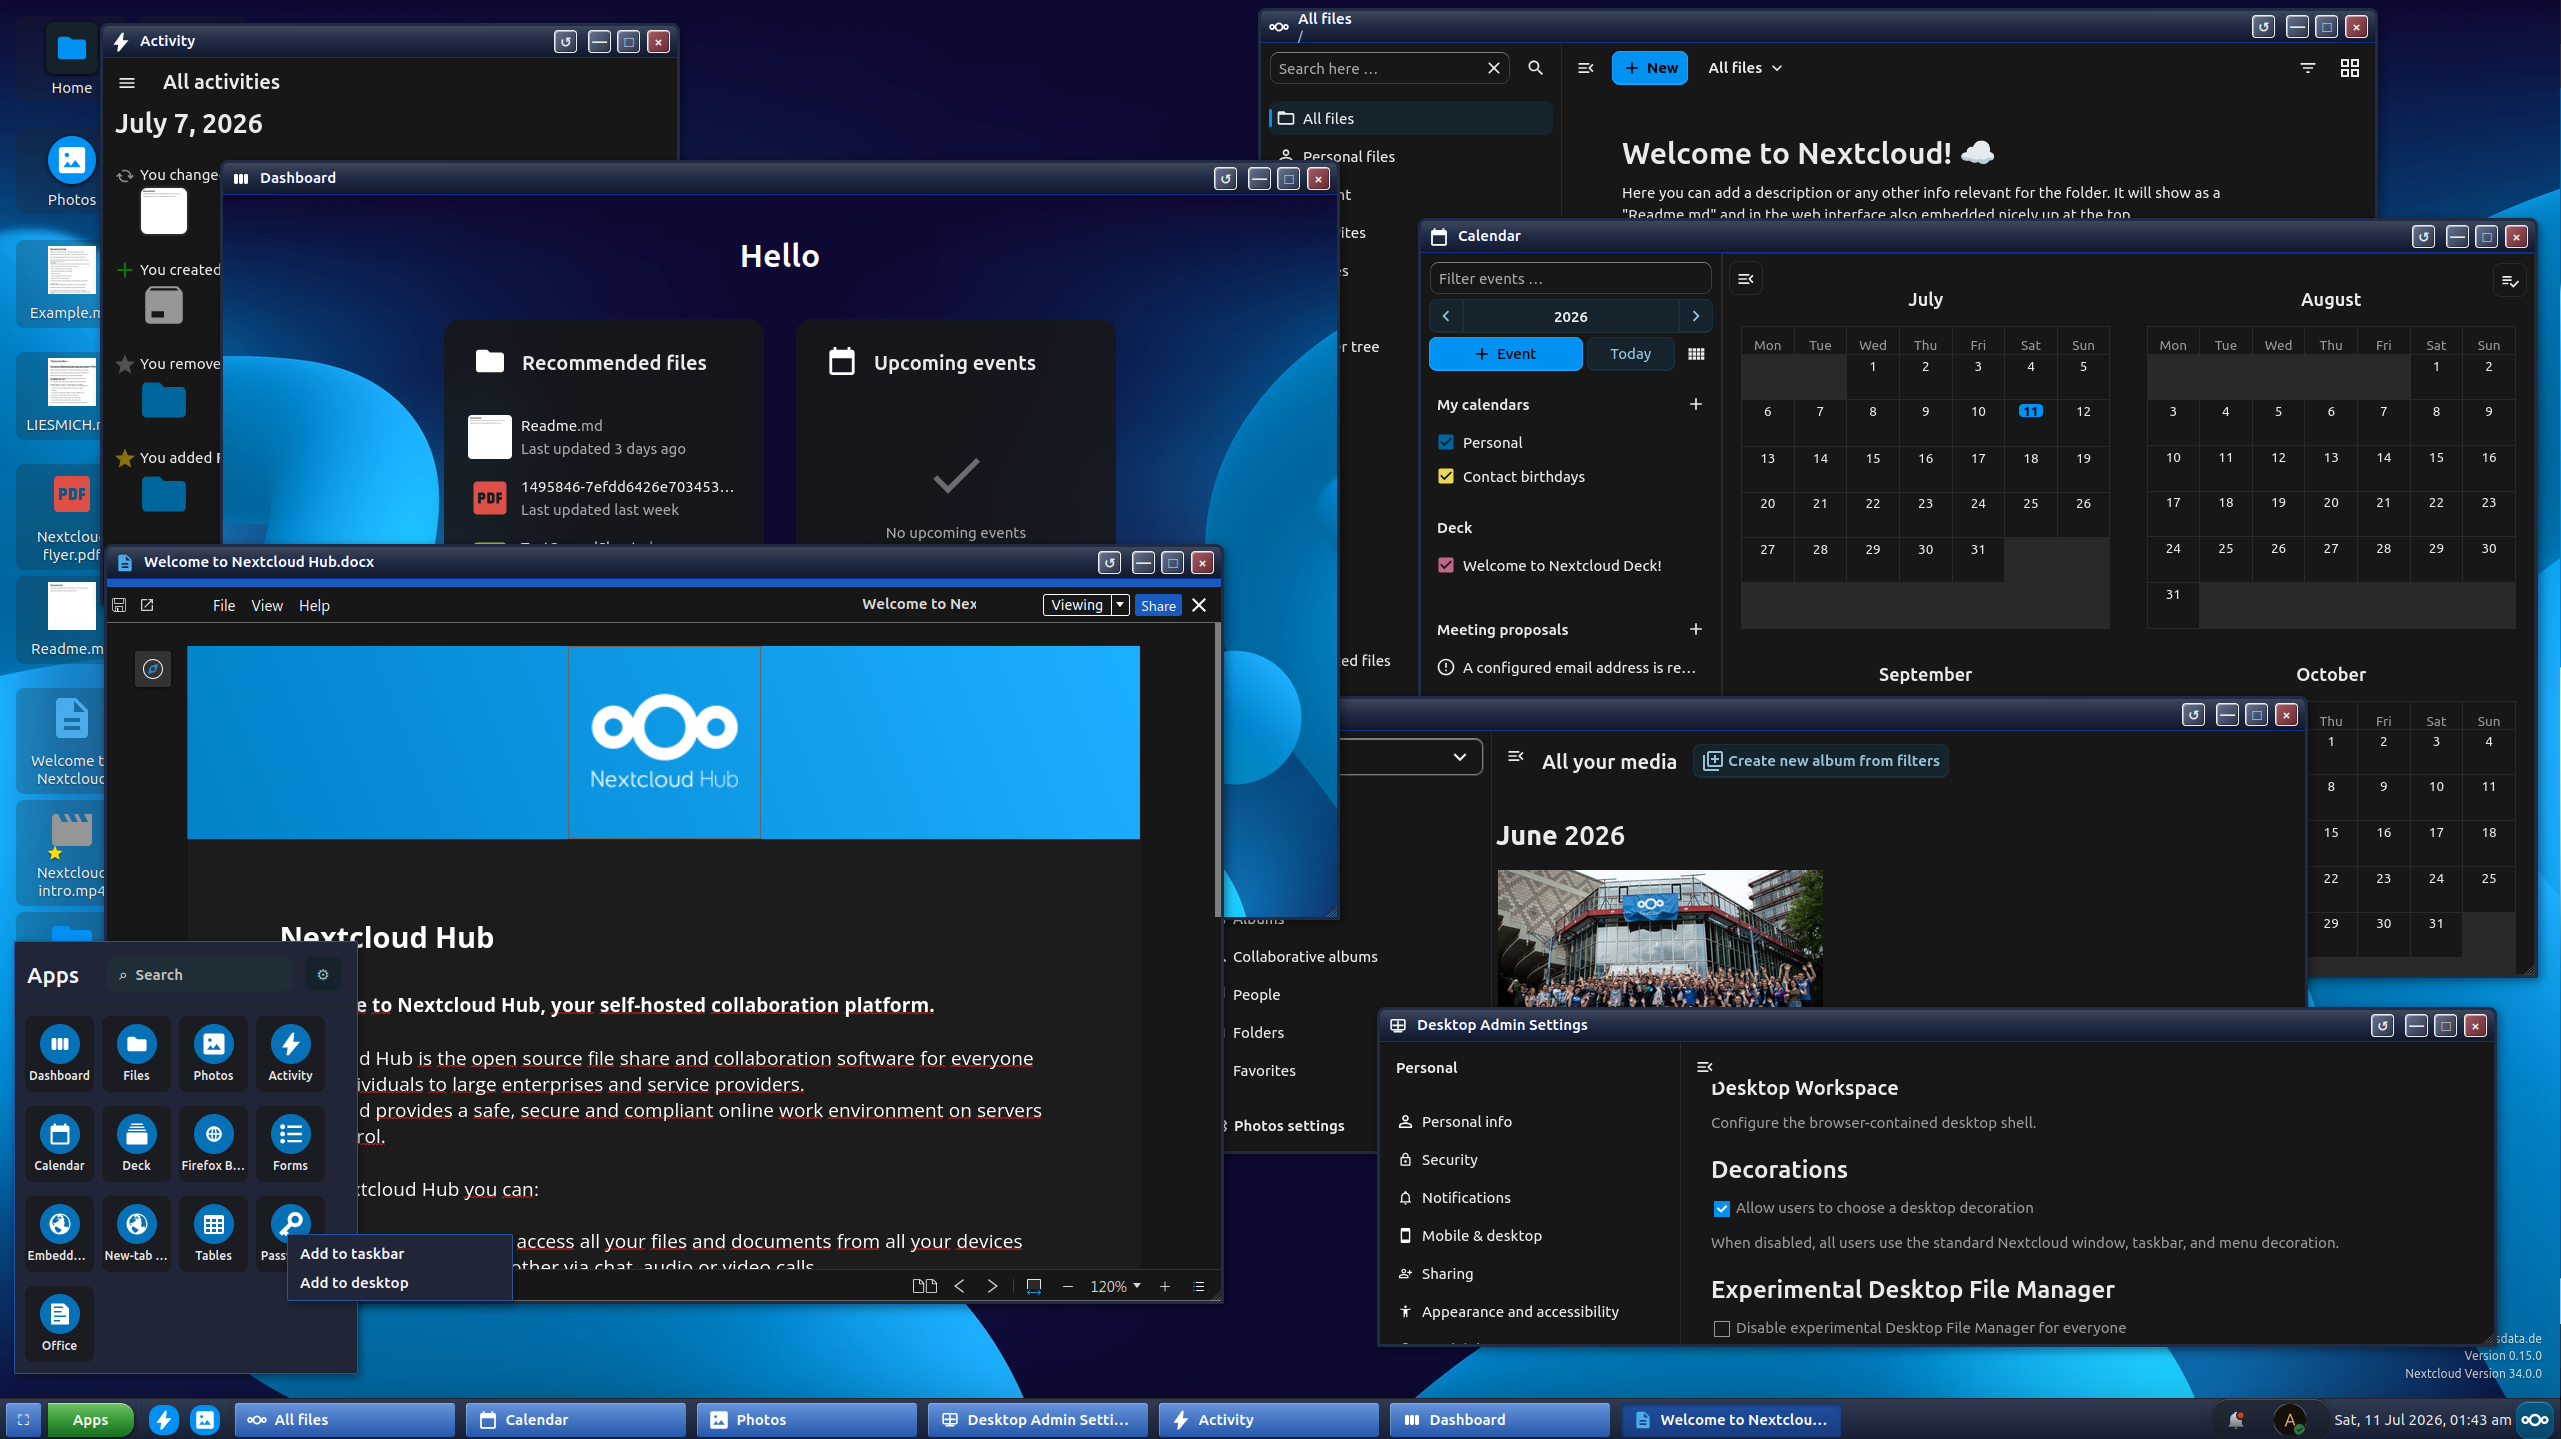Viewport: 2561px width, 1439px height.
Task: Open document in new window icon
Action: (x=147, y=605)
